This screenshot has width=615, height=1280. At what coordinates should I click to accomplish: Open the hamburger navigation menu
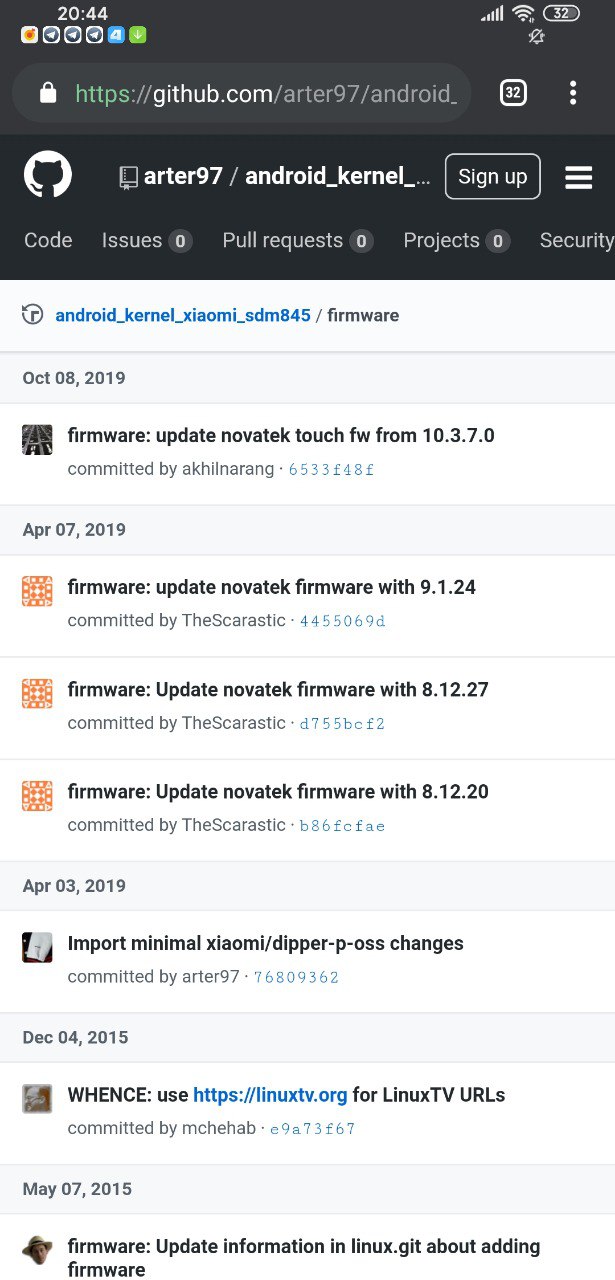[579, 177]
